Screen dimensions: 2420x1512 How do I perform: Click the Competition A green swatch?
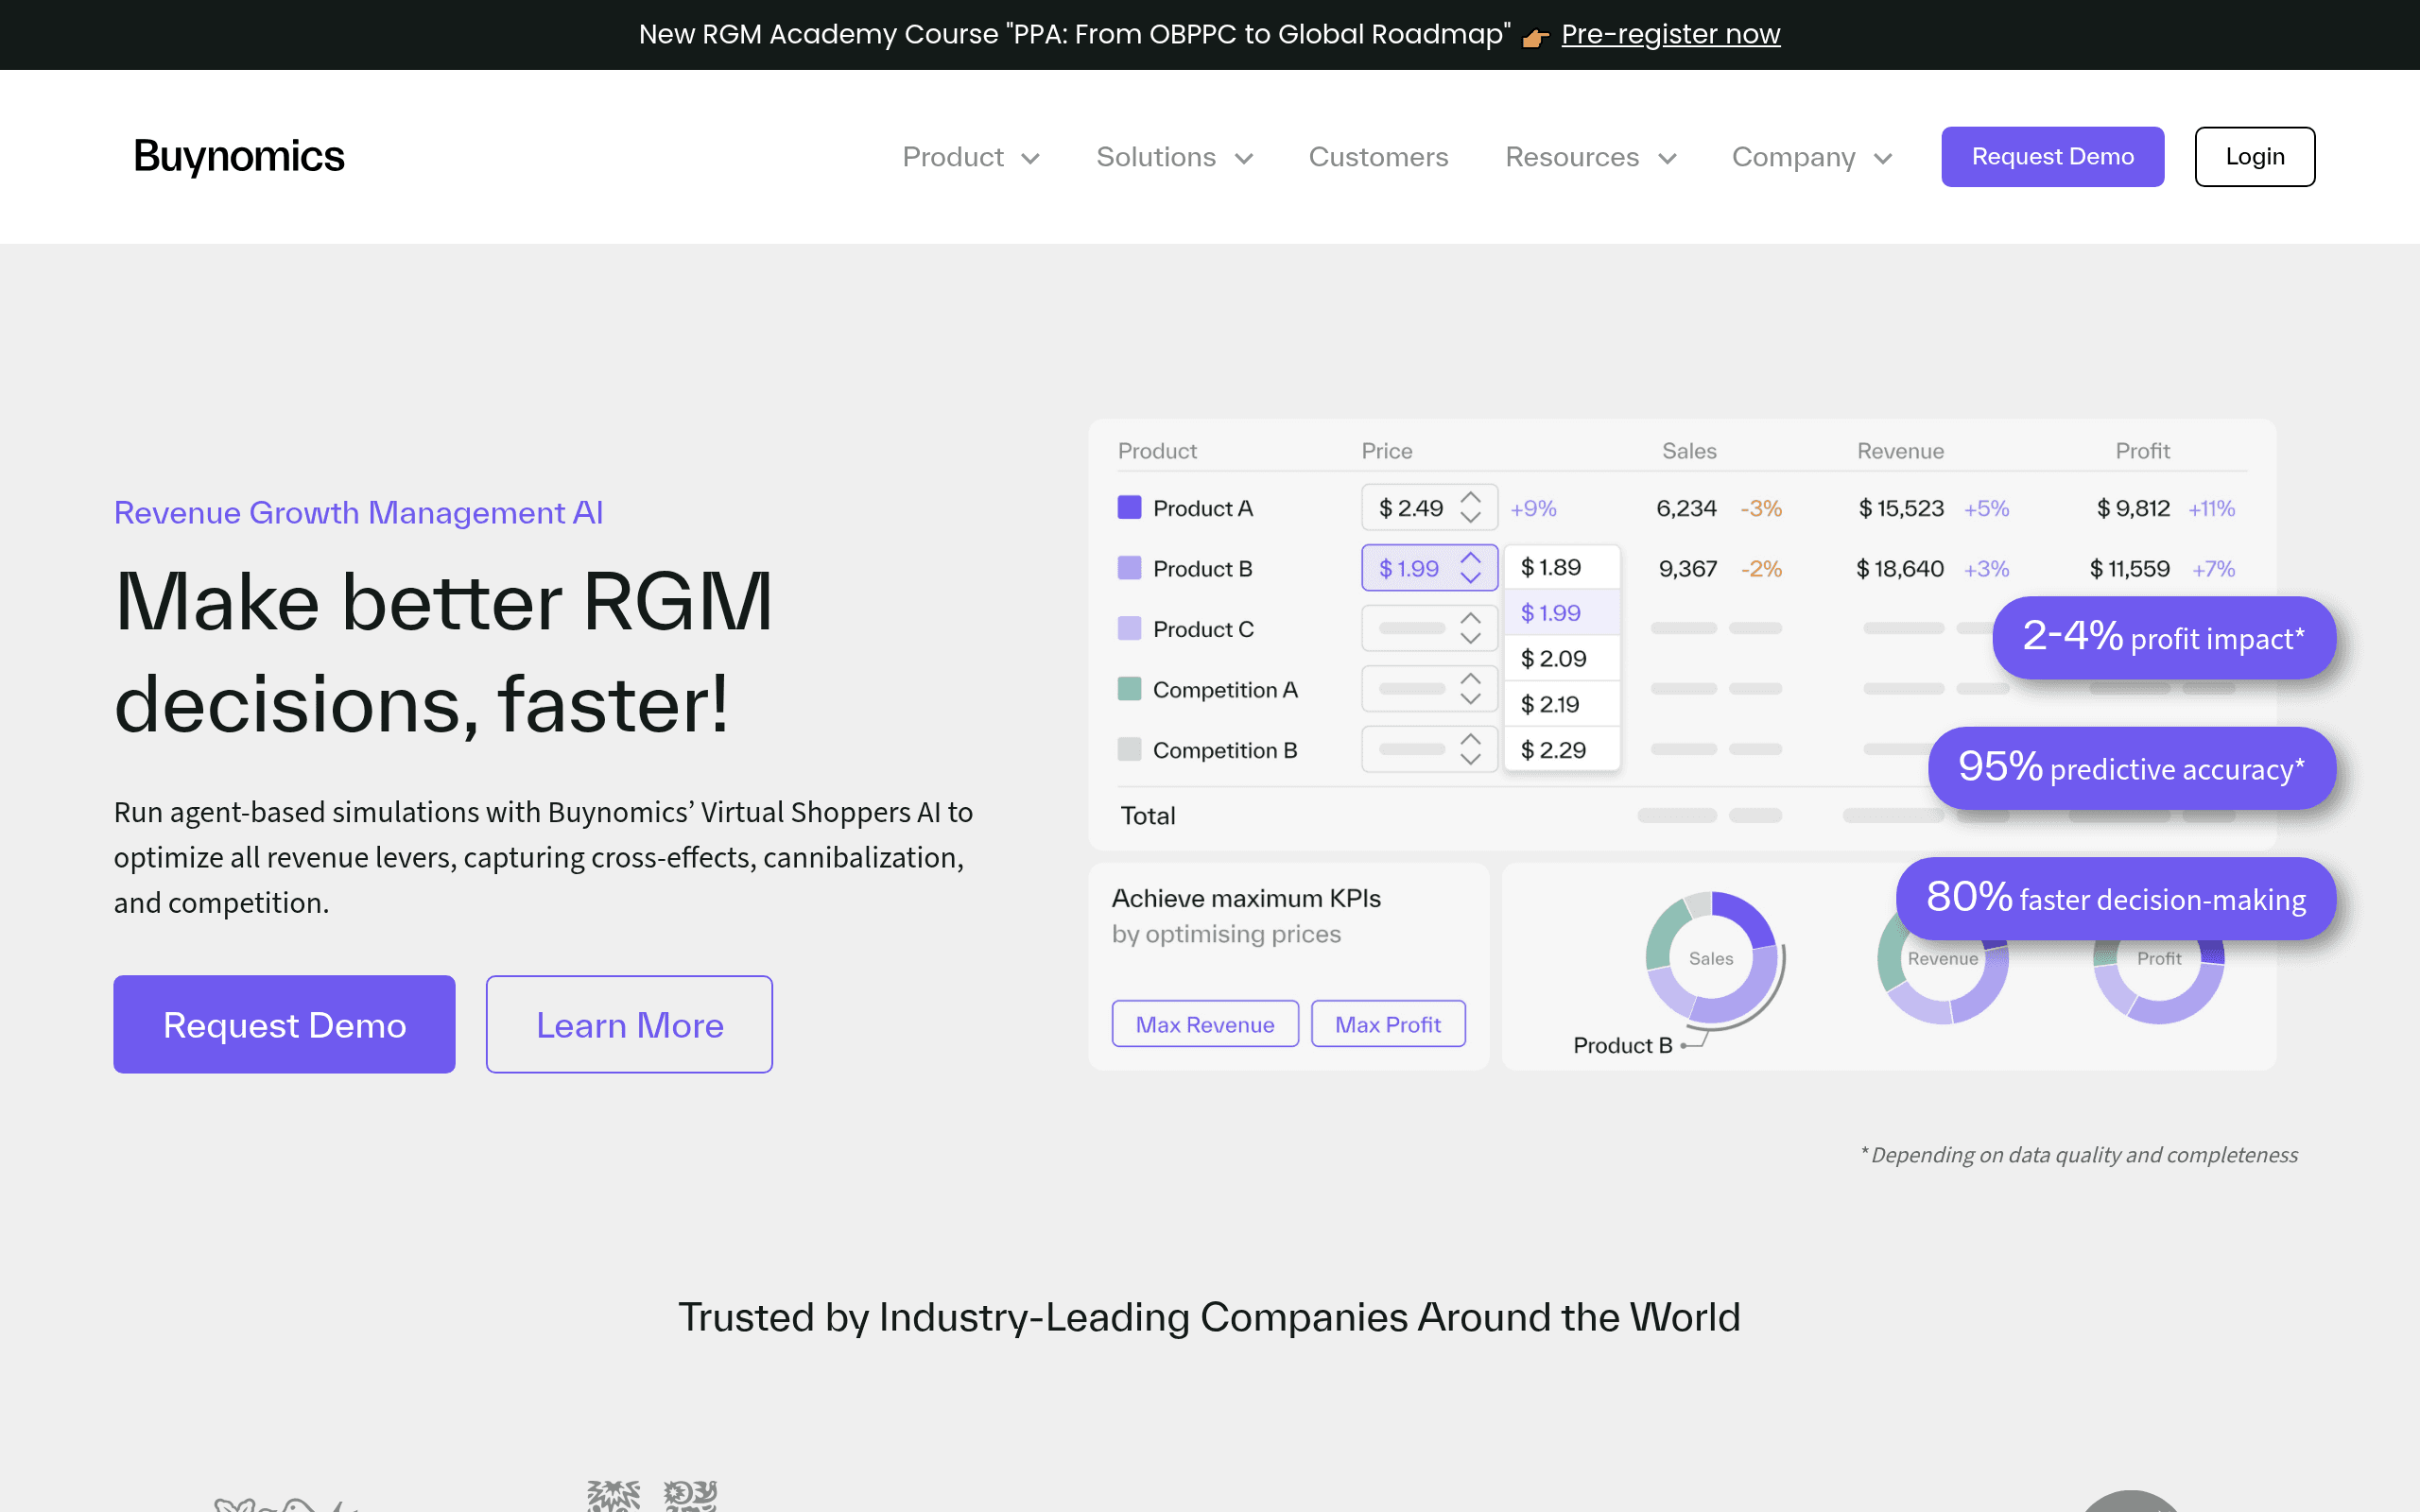point(1129,688)
